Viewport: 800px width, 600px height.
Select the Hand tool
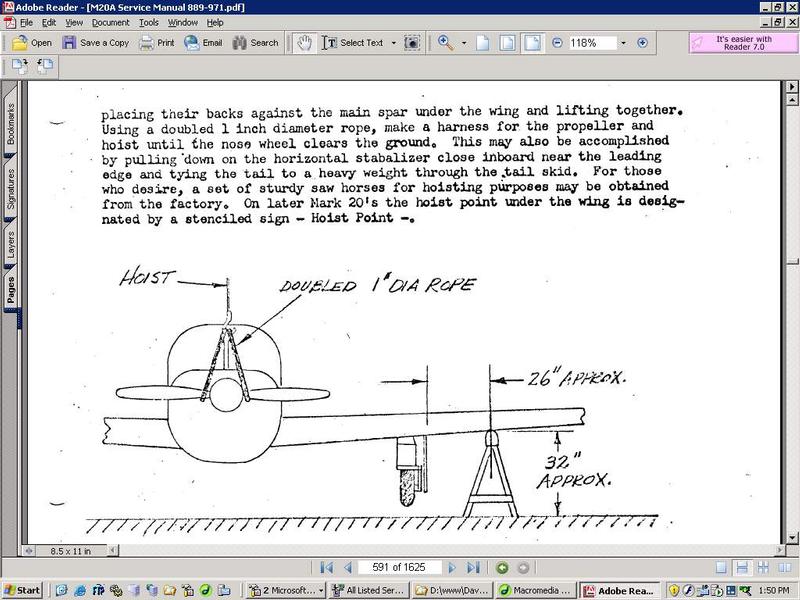coord(304,43)
